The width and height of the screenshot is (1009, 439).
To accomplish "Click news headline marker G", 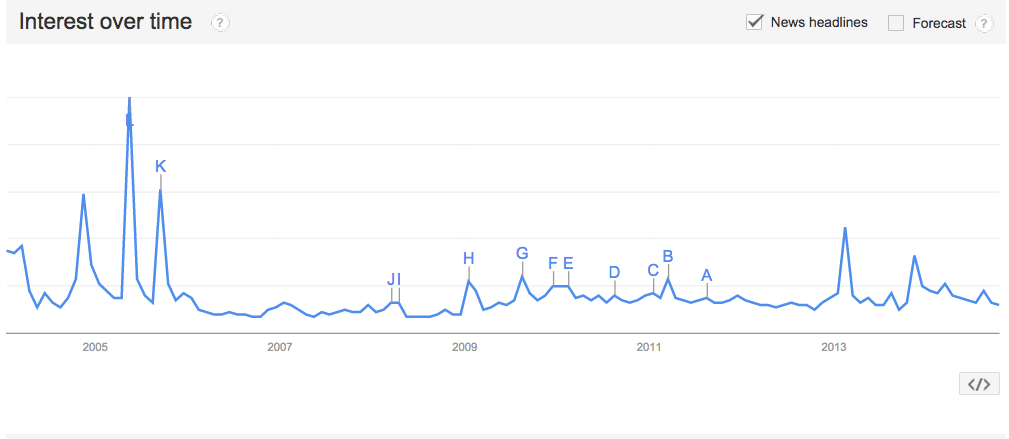I will 522,253.
